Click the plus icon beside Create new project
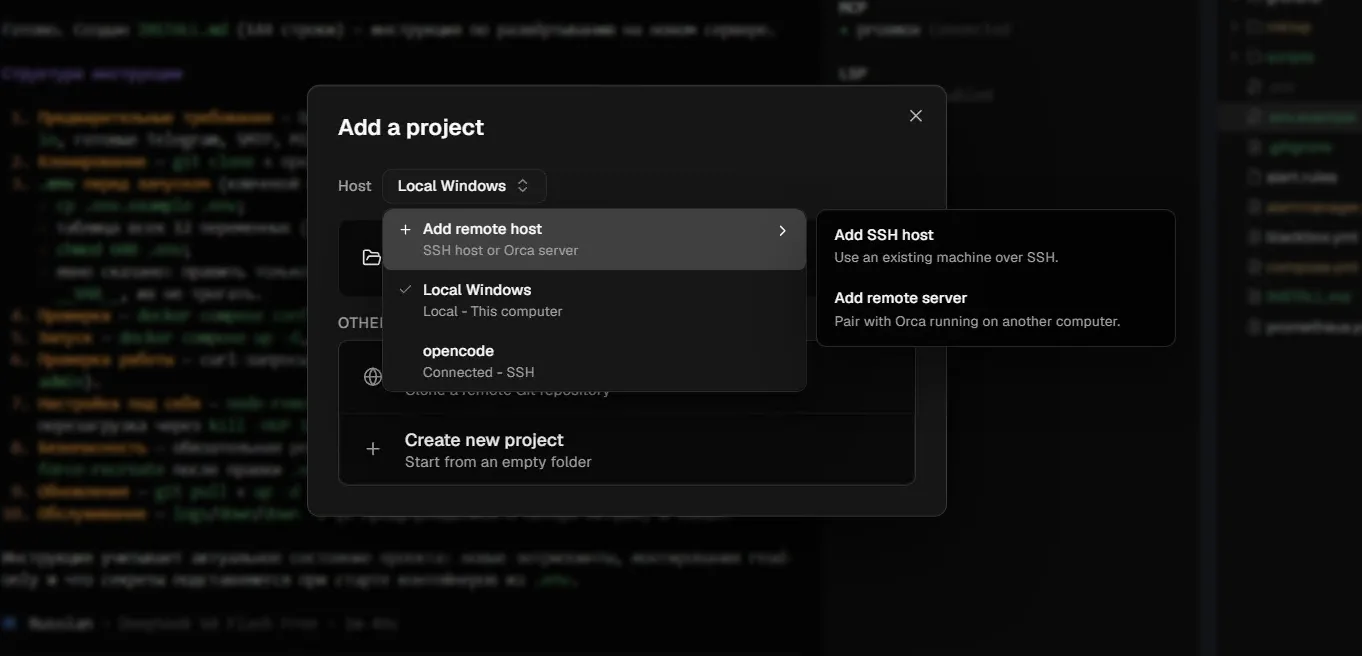 point(372,450)
